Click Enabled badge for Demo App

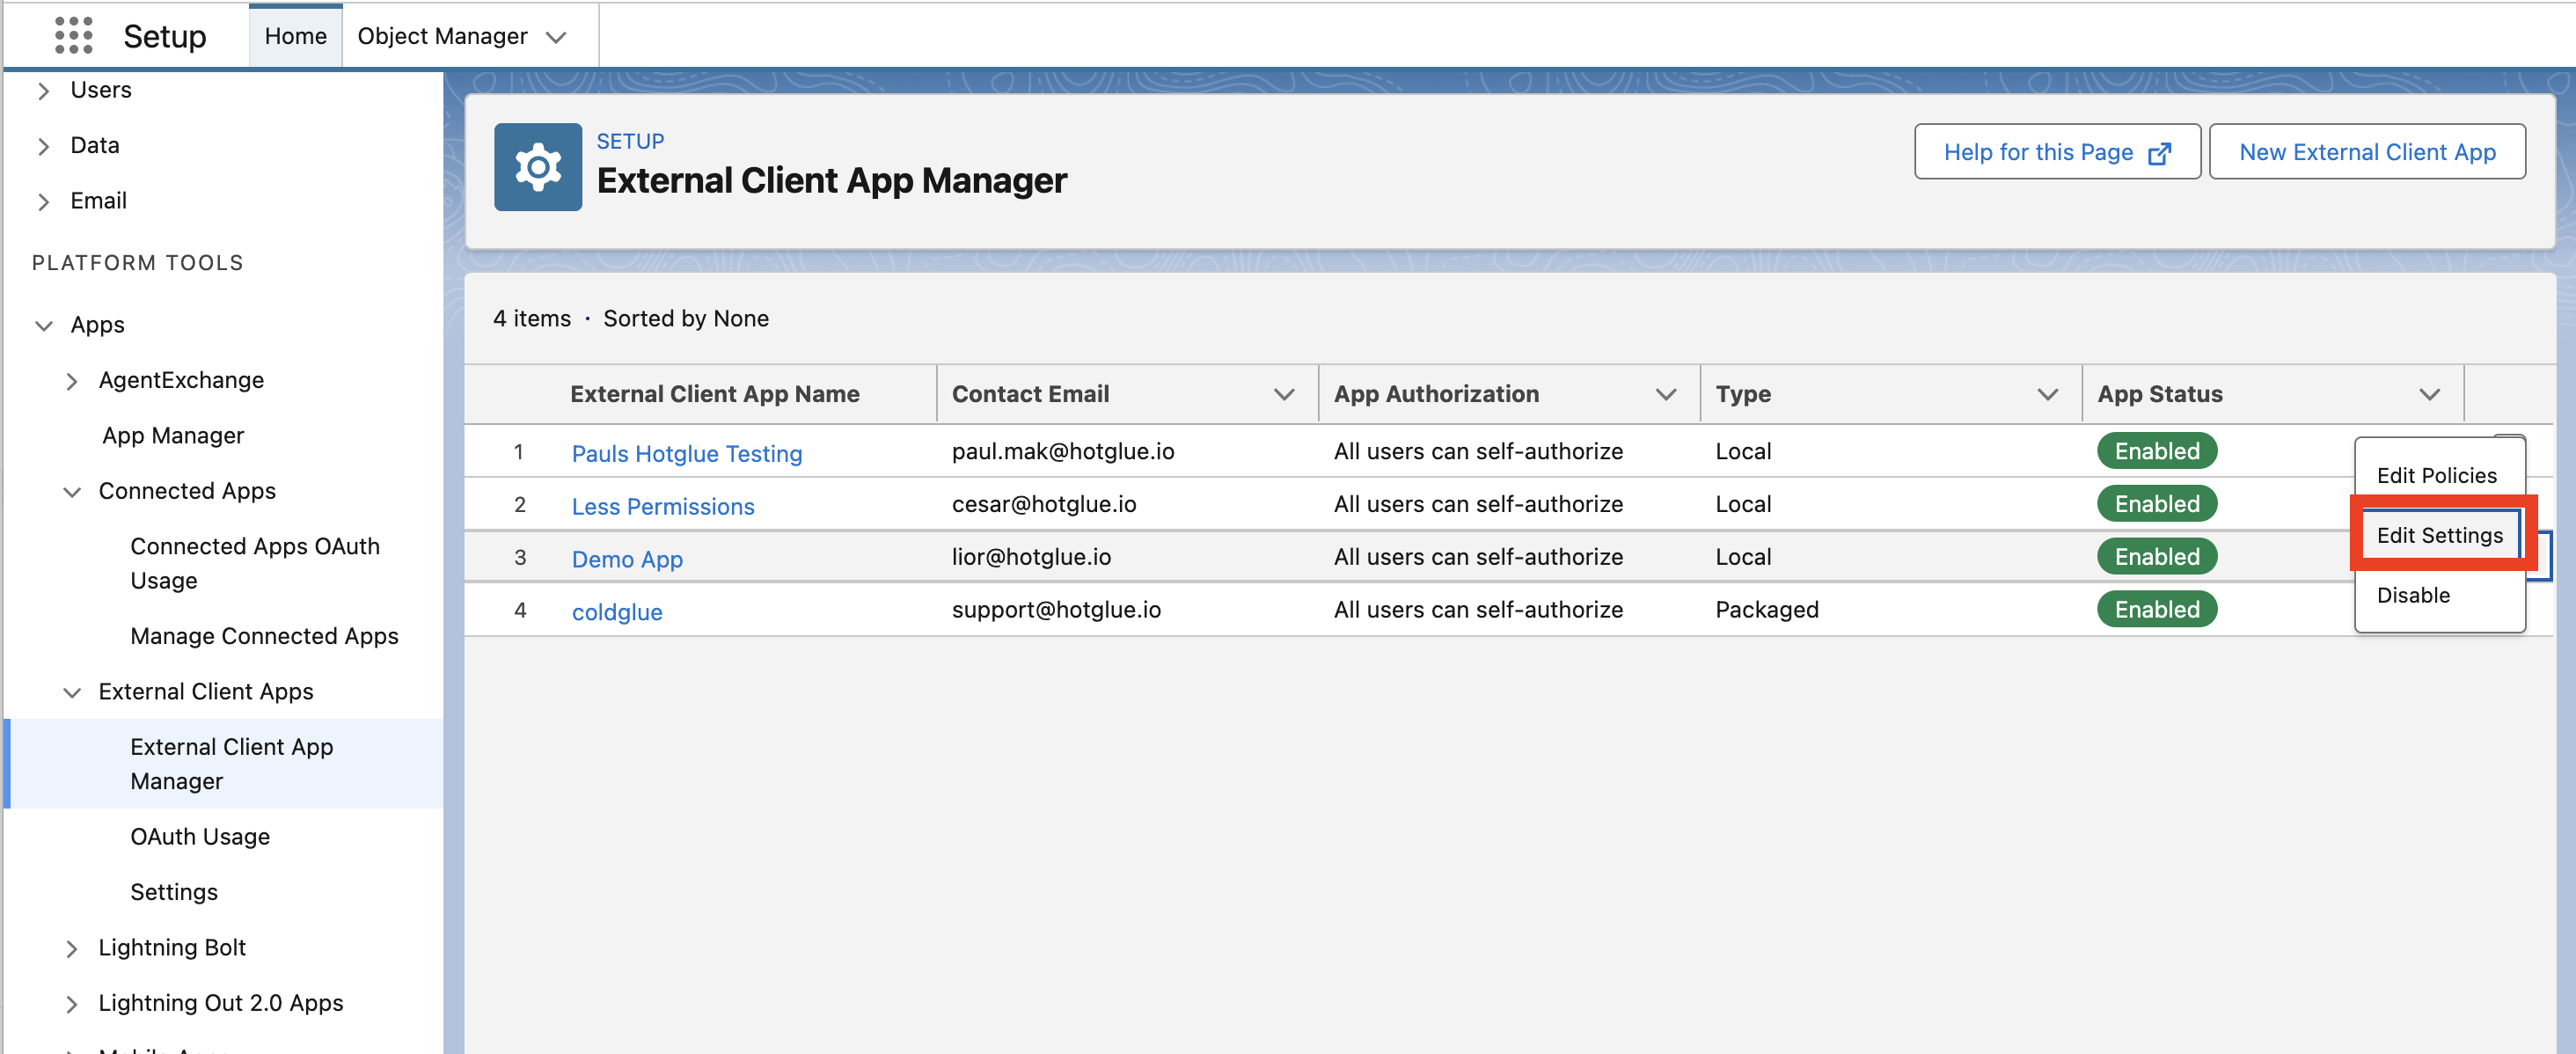(2156, 558)
